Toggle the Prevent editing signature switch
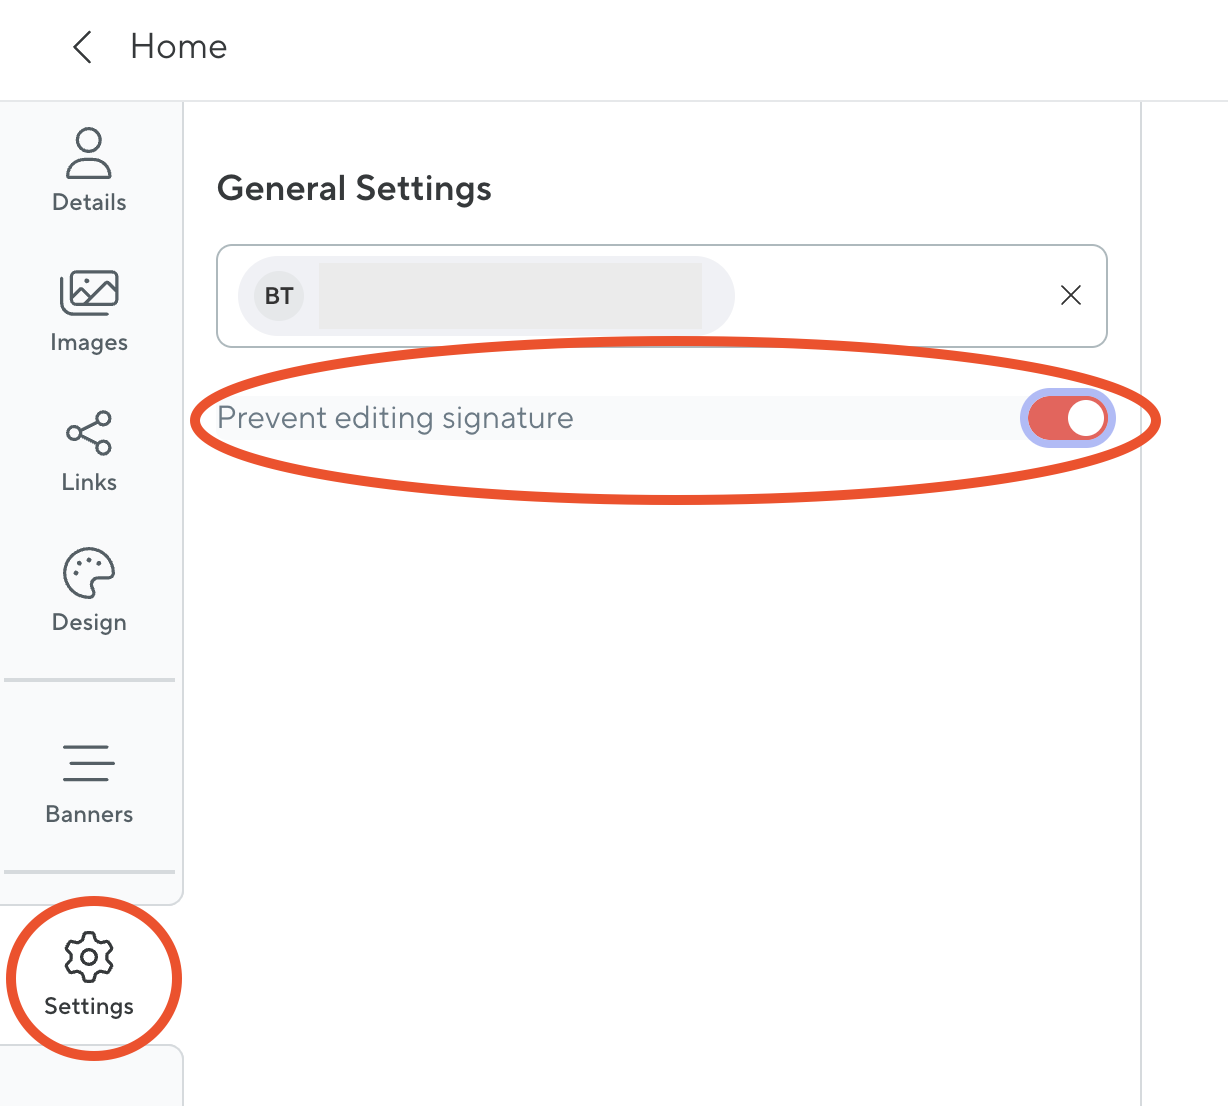Viewport: 1228px width, 1106px height. coord(1067,418)
